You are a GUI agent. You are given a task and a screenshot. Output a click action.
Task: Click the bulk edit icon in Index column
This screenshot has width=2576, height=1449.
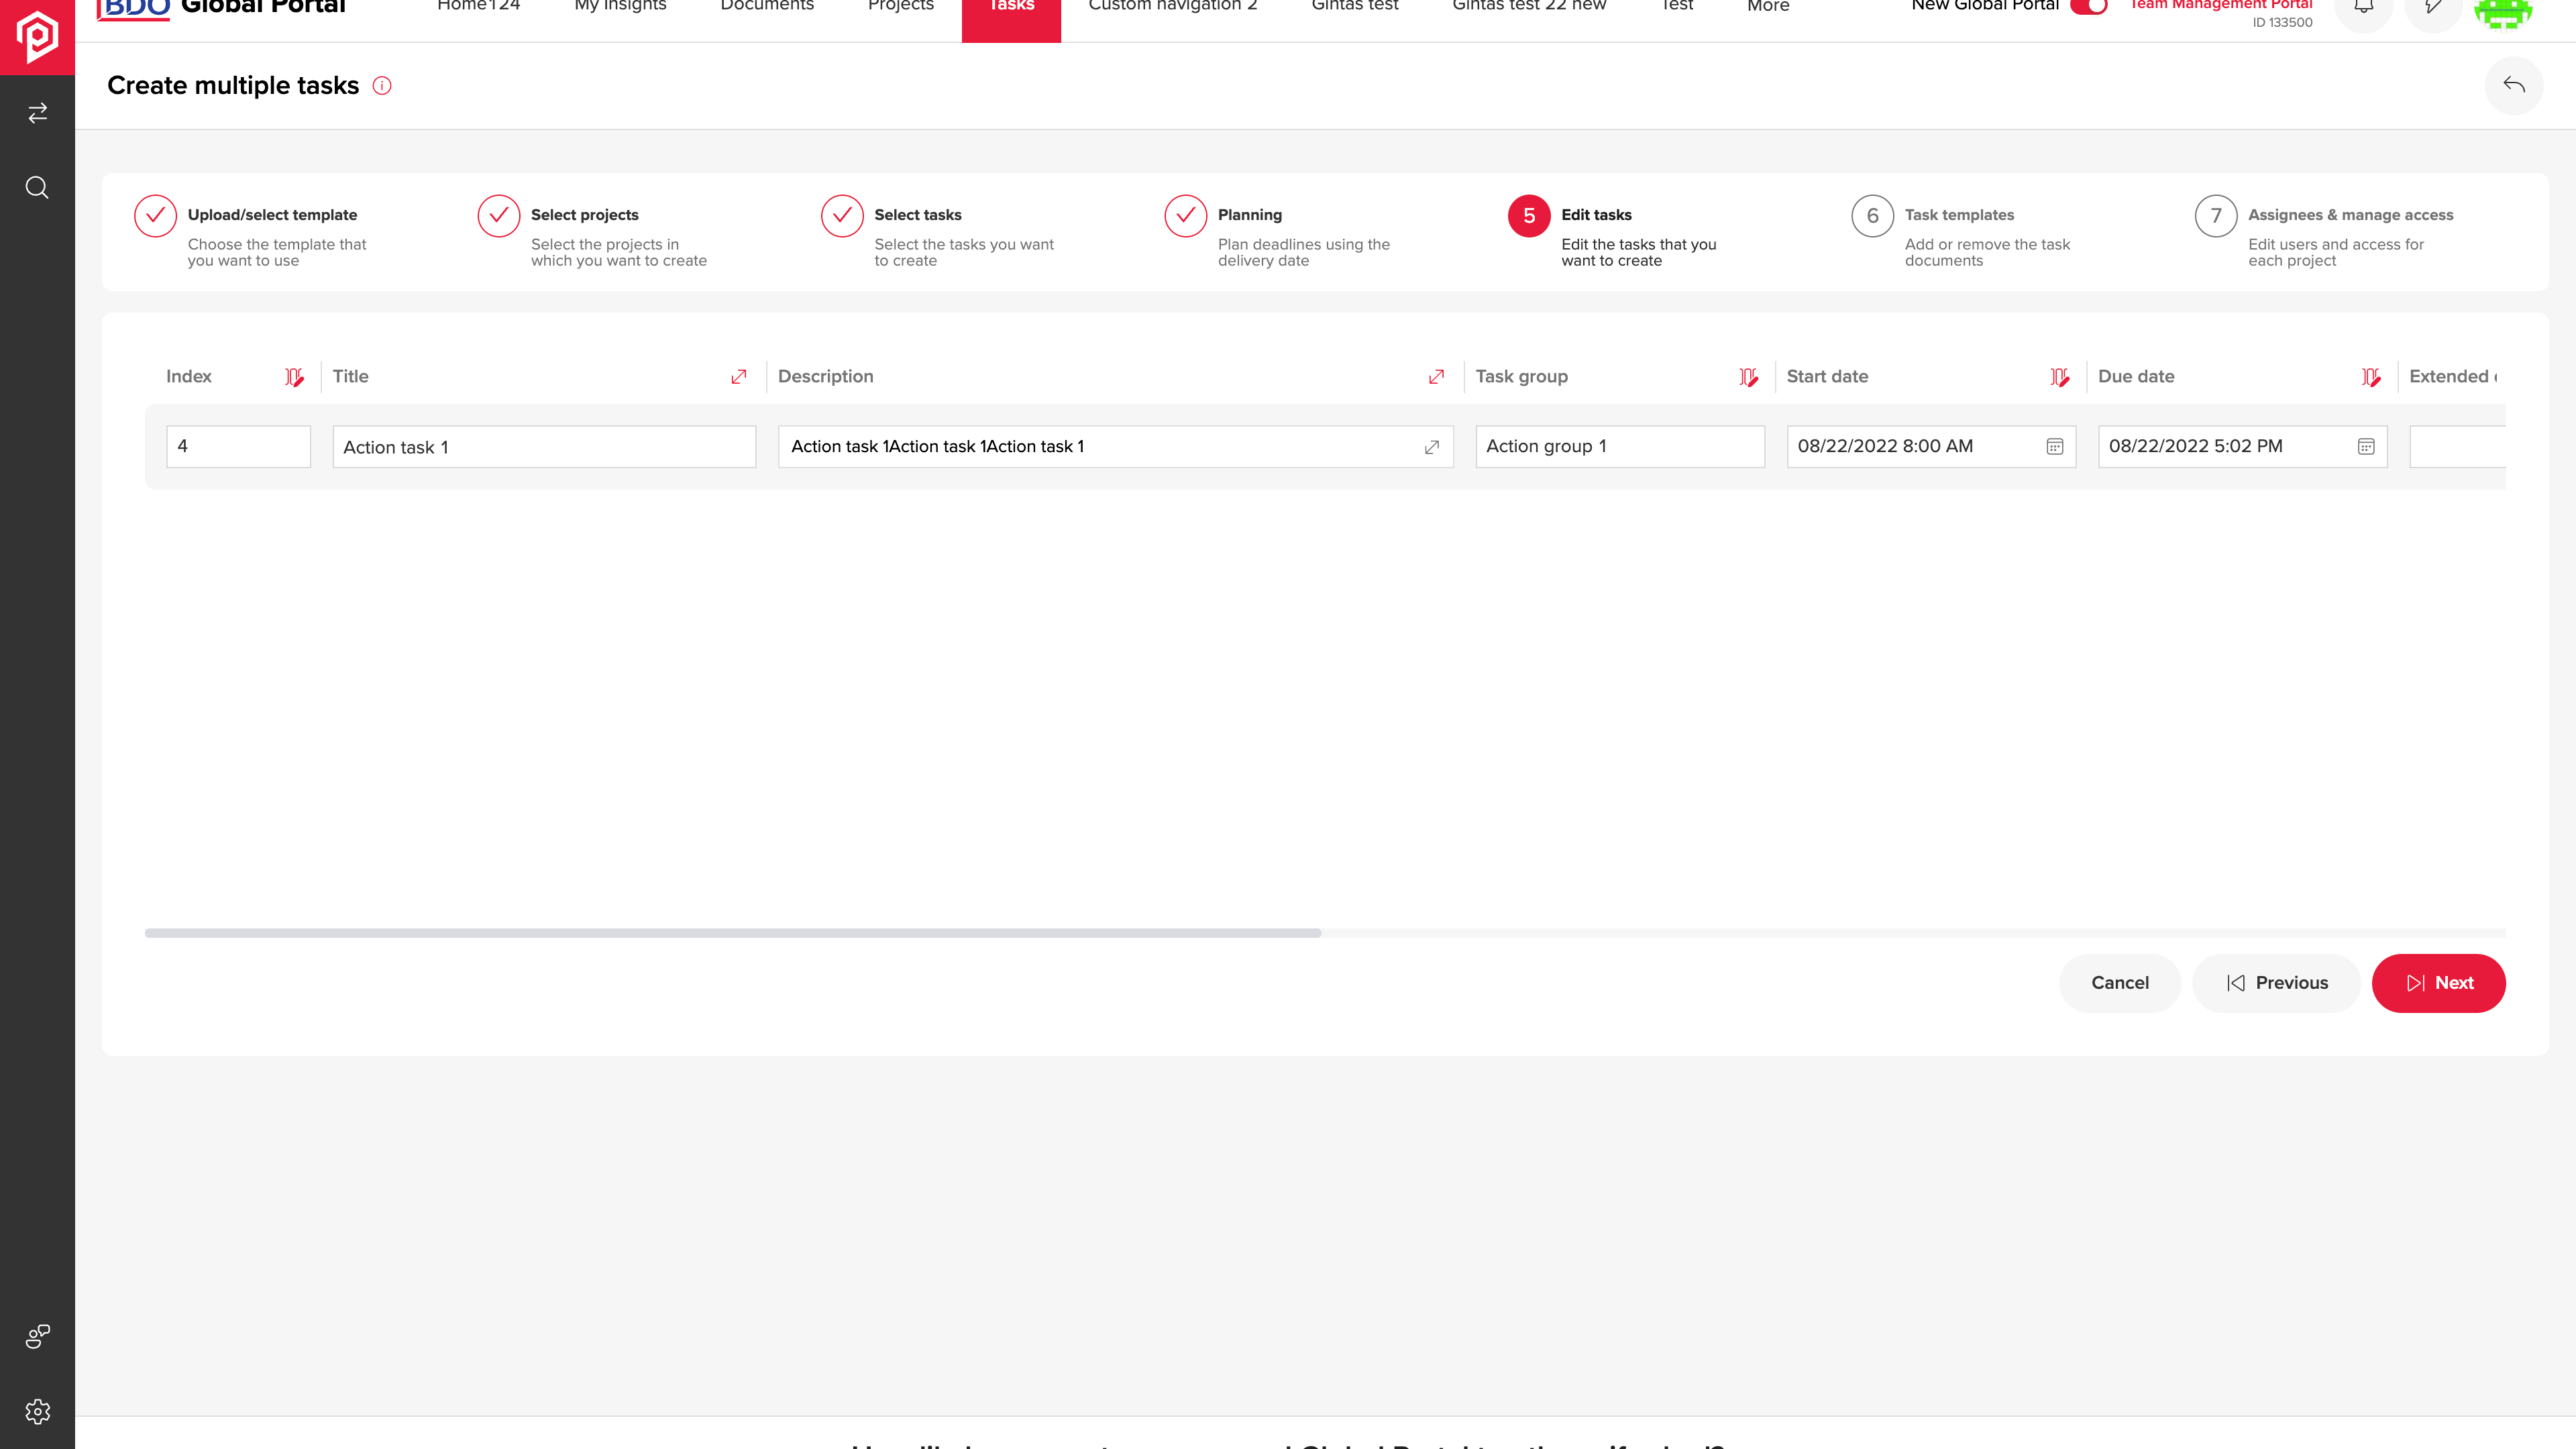294,377
